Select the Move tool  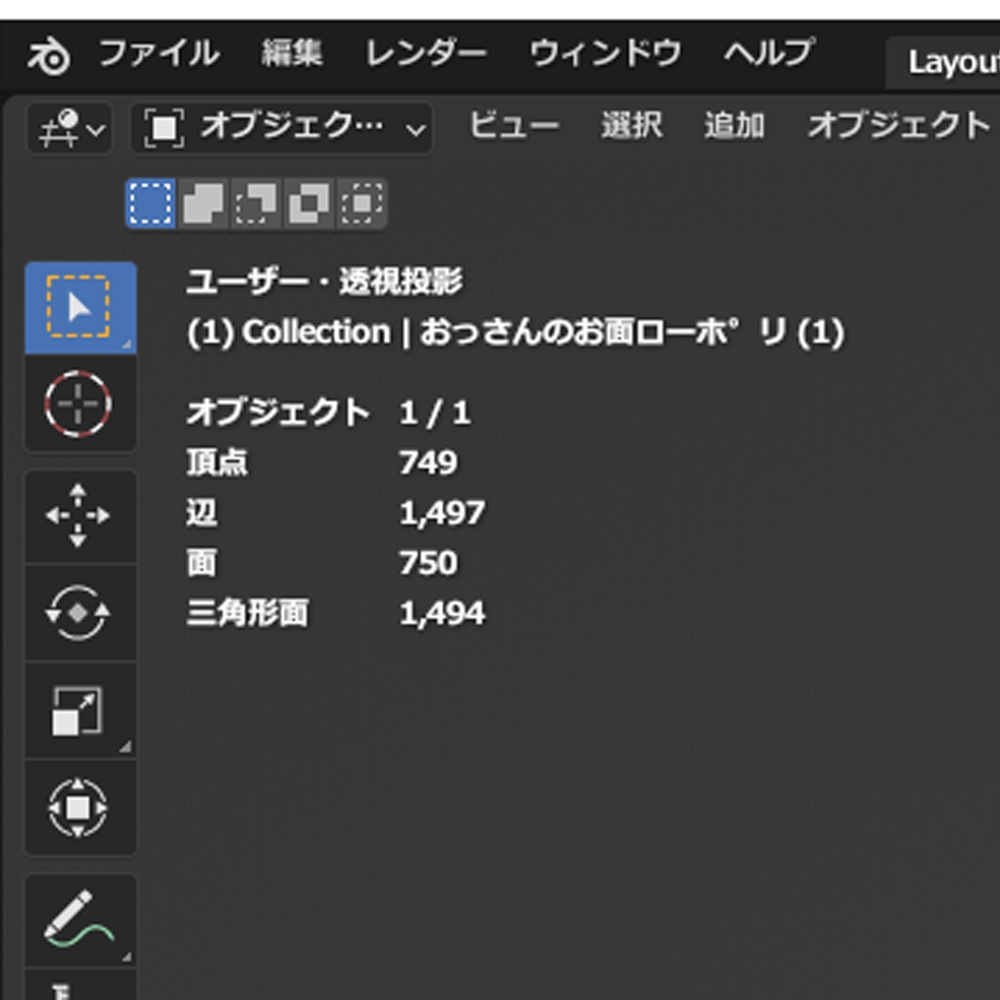pos(80,517)
